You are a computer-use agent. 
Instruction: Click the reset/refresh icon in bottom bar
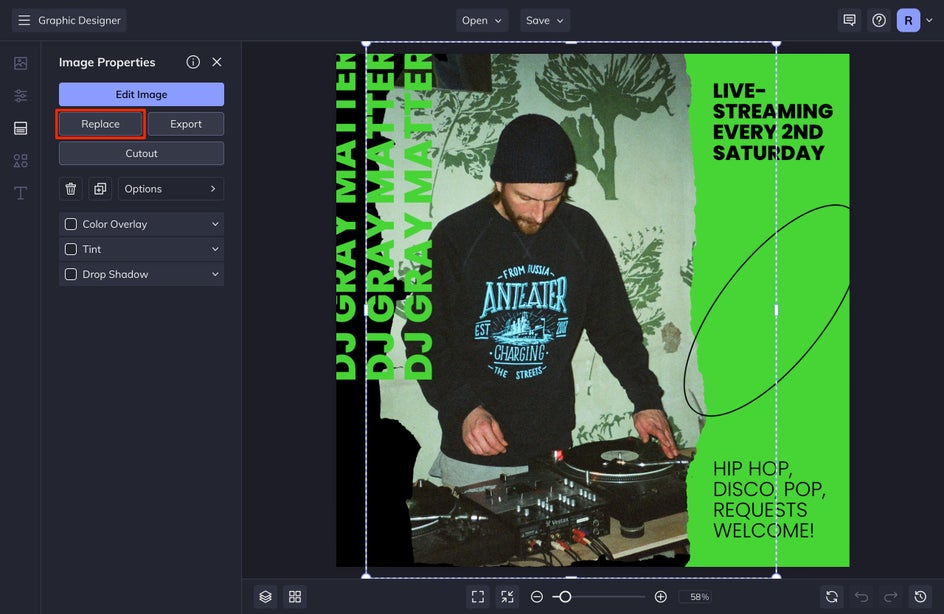coord(832,597)
